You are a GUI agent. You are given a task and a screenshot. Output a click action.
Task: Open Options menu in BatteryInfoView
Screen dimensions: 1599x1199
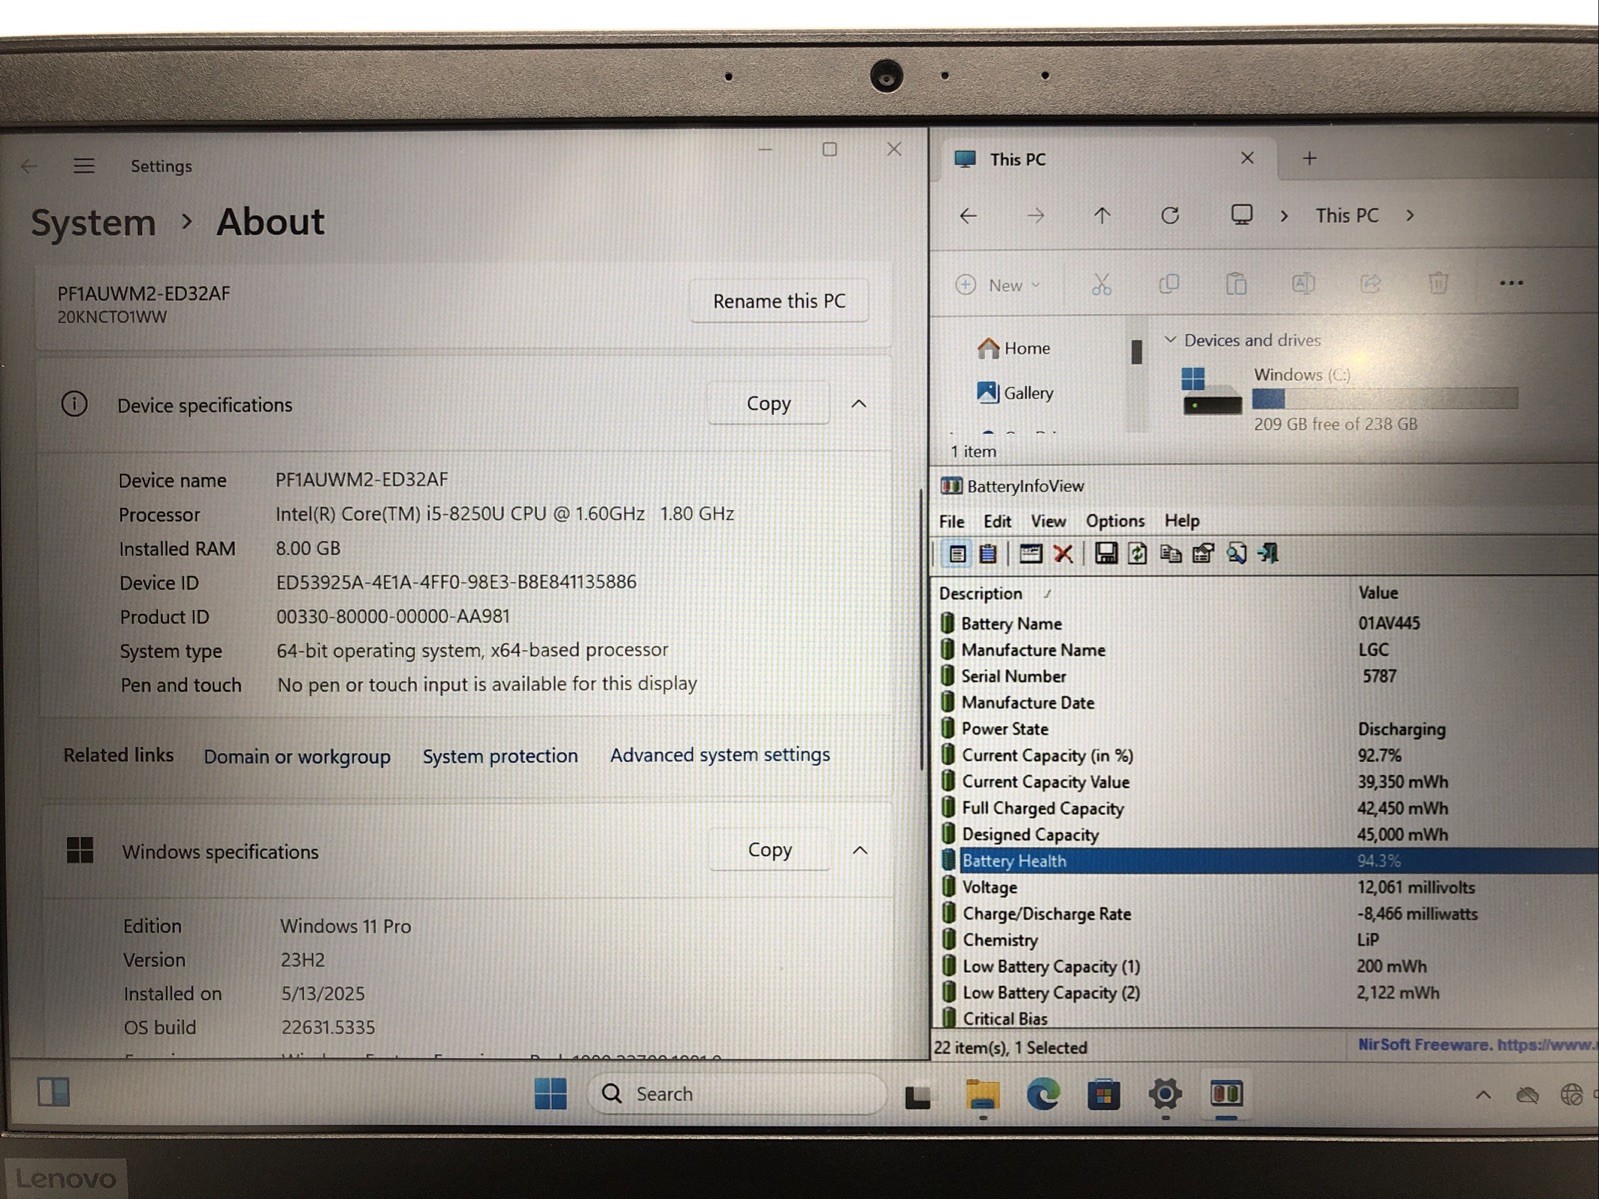point(1115,521)
